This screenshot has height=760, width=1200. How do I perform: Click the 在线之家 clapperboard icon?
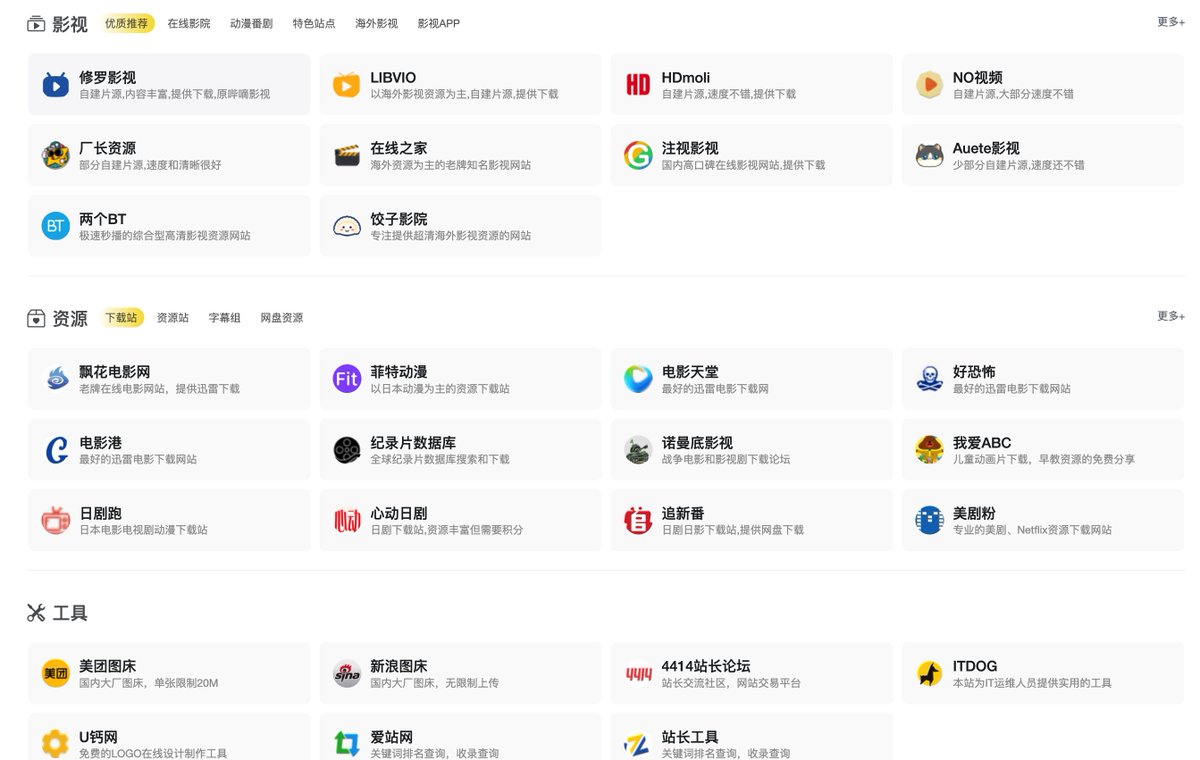tap(346, 155)
